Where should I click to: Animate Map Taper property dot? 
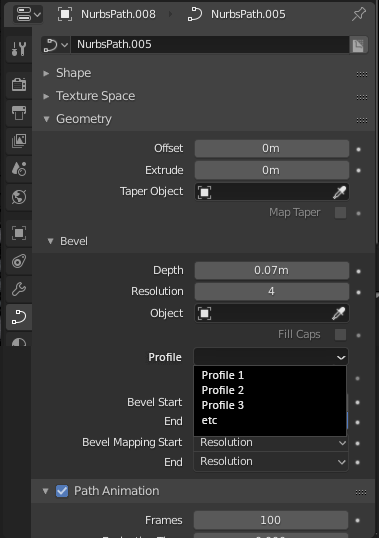click(x=358, y=213)
